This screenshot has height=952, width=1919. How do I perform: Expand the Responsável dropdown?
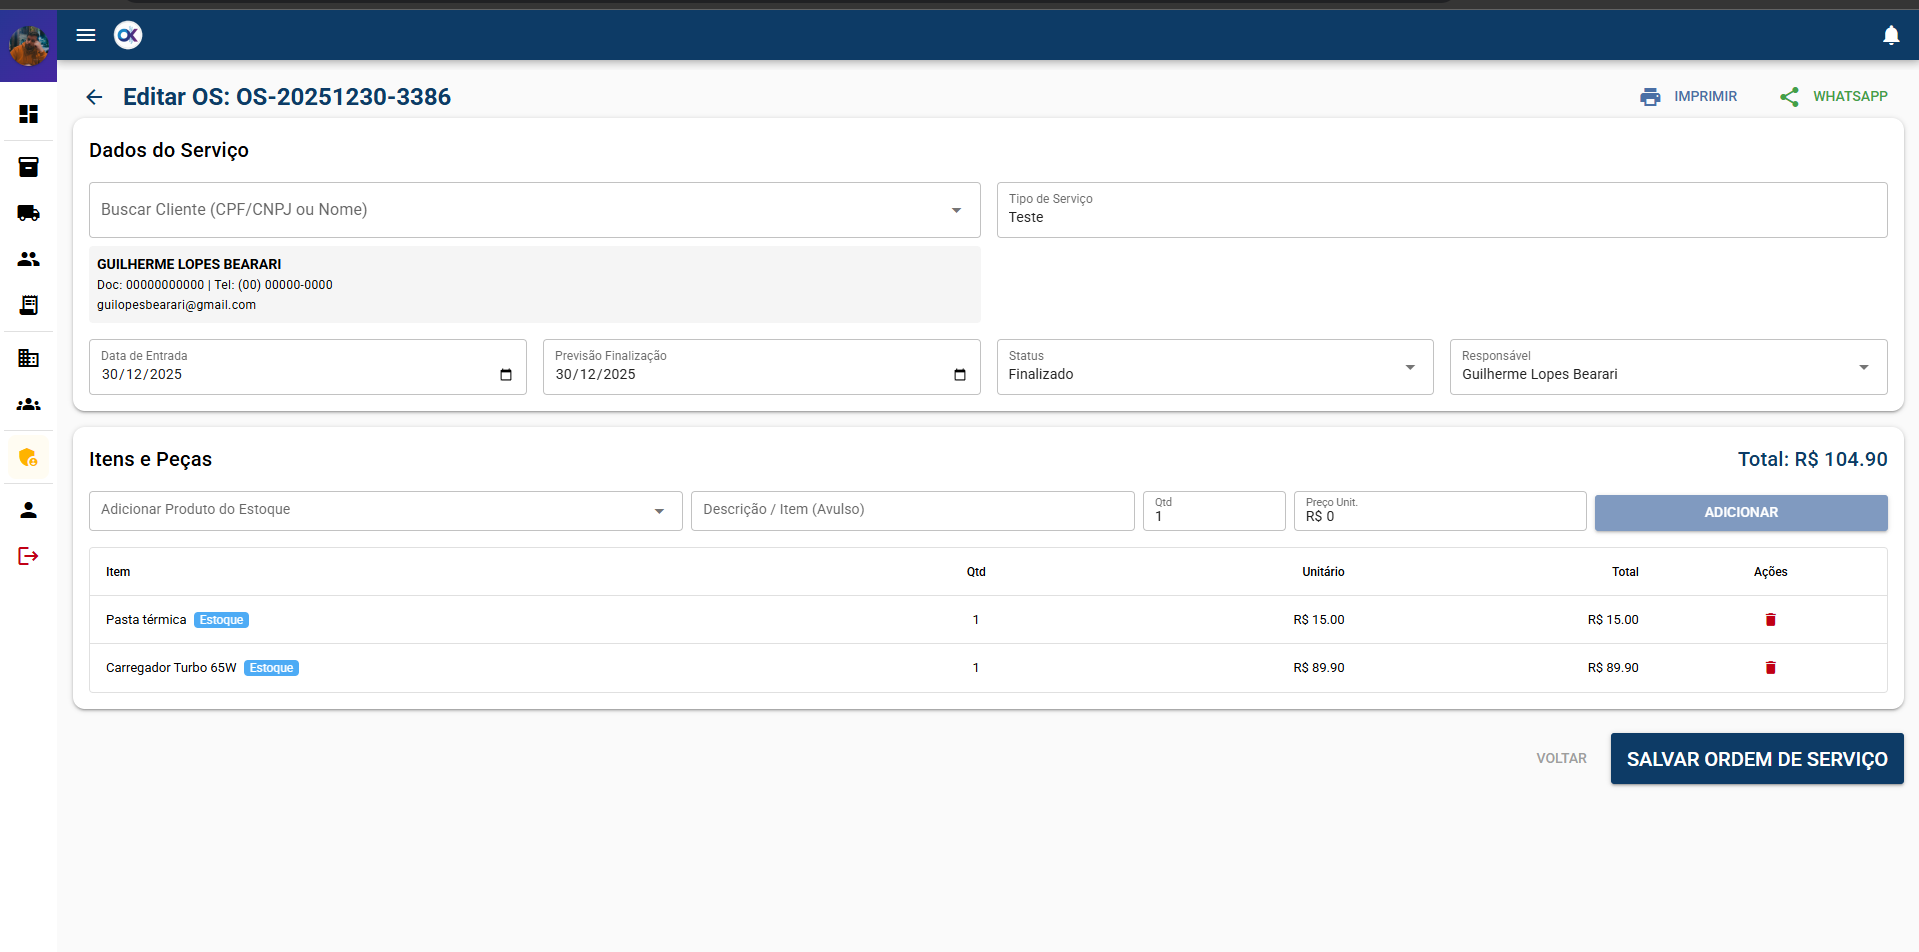pyautogui.click(x=1863, y=367)
